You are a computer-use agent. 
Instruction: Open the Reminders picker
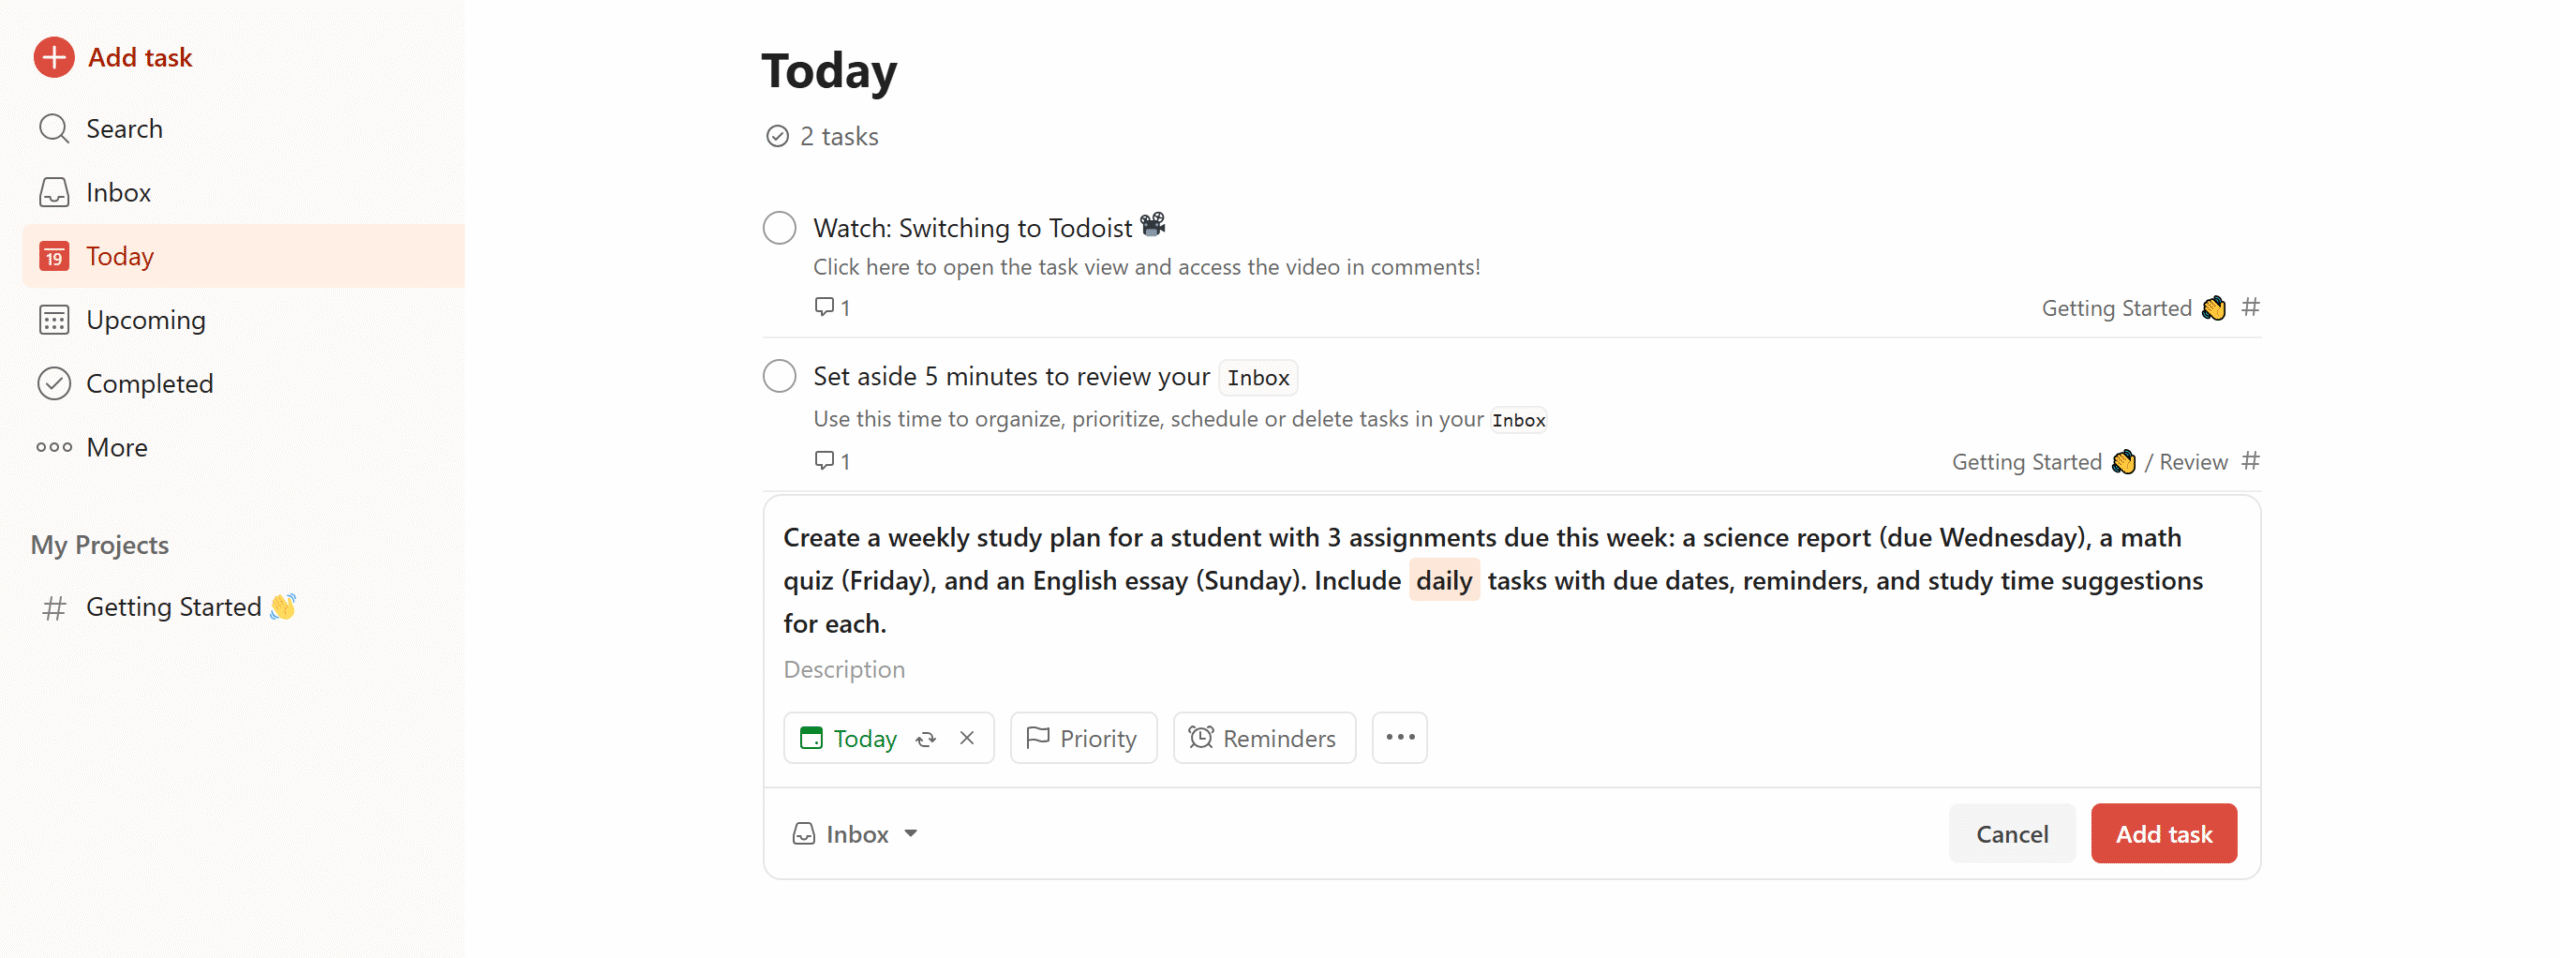(1263, 737)
